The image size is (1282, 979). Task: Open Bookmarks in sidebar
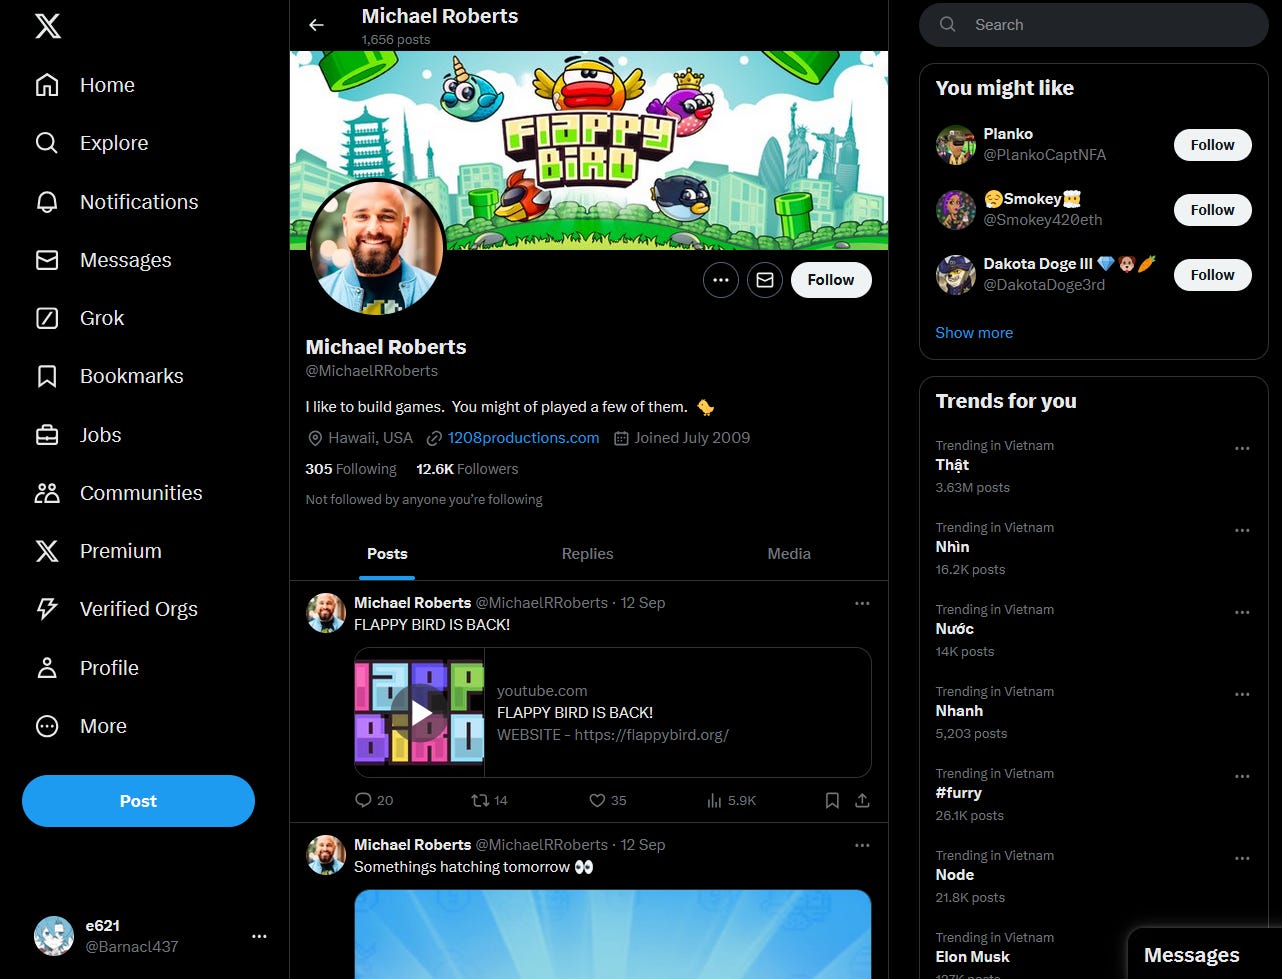109,376
